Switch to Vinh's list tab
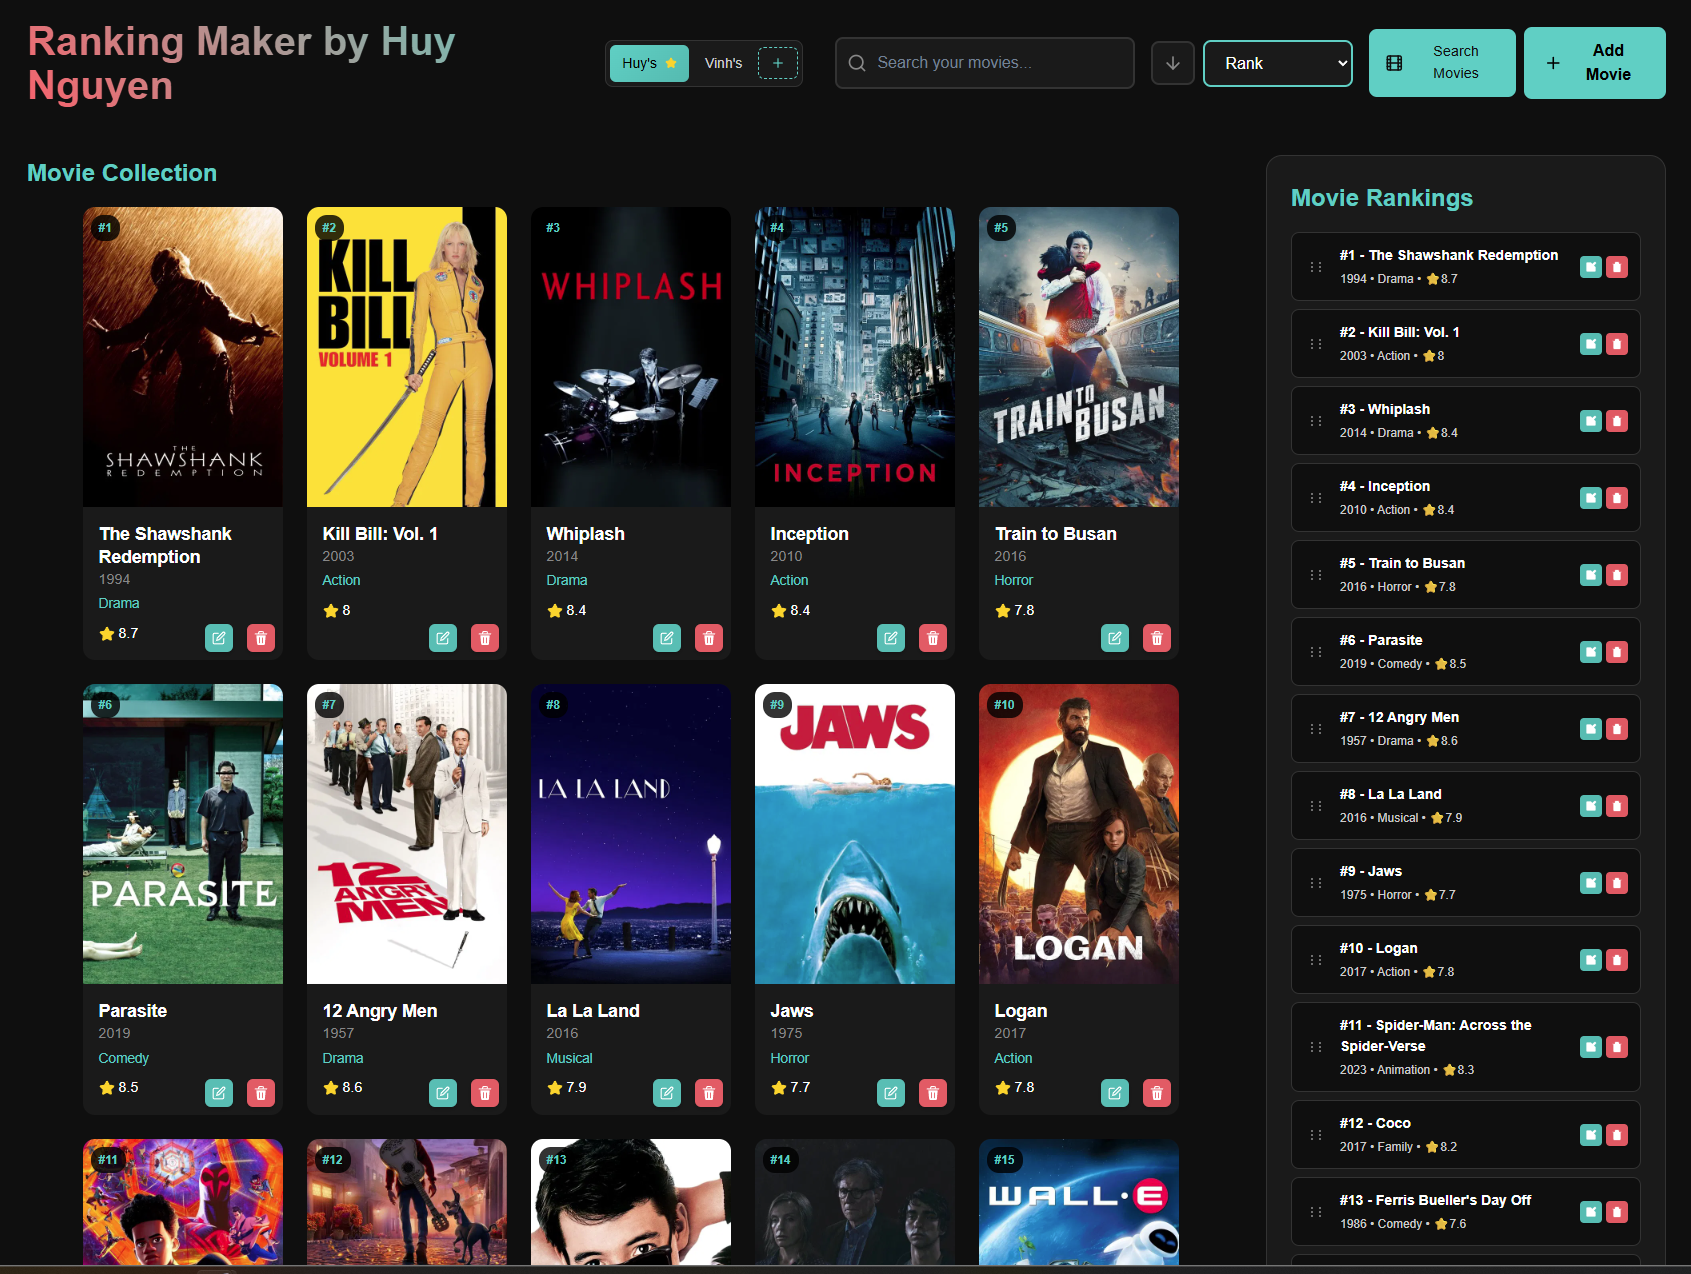The width and height of the screenshot is (1691, 1274). pyautogui.click(x=723, y=63)
